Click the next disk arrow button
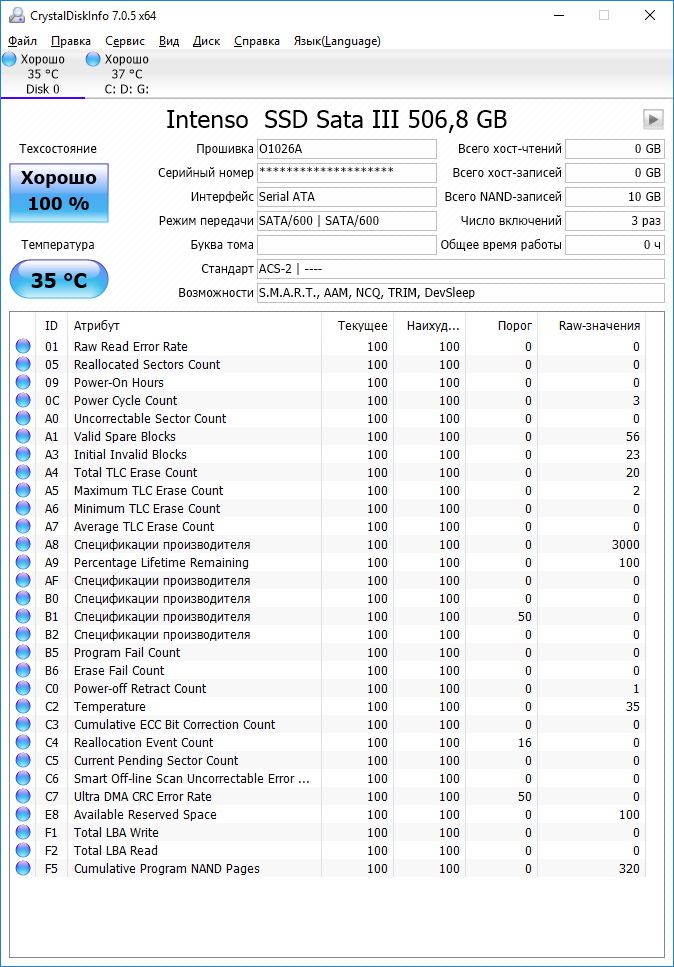This screenshot has width=674, height=967. pos(653,119)
